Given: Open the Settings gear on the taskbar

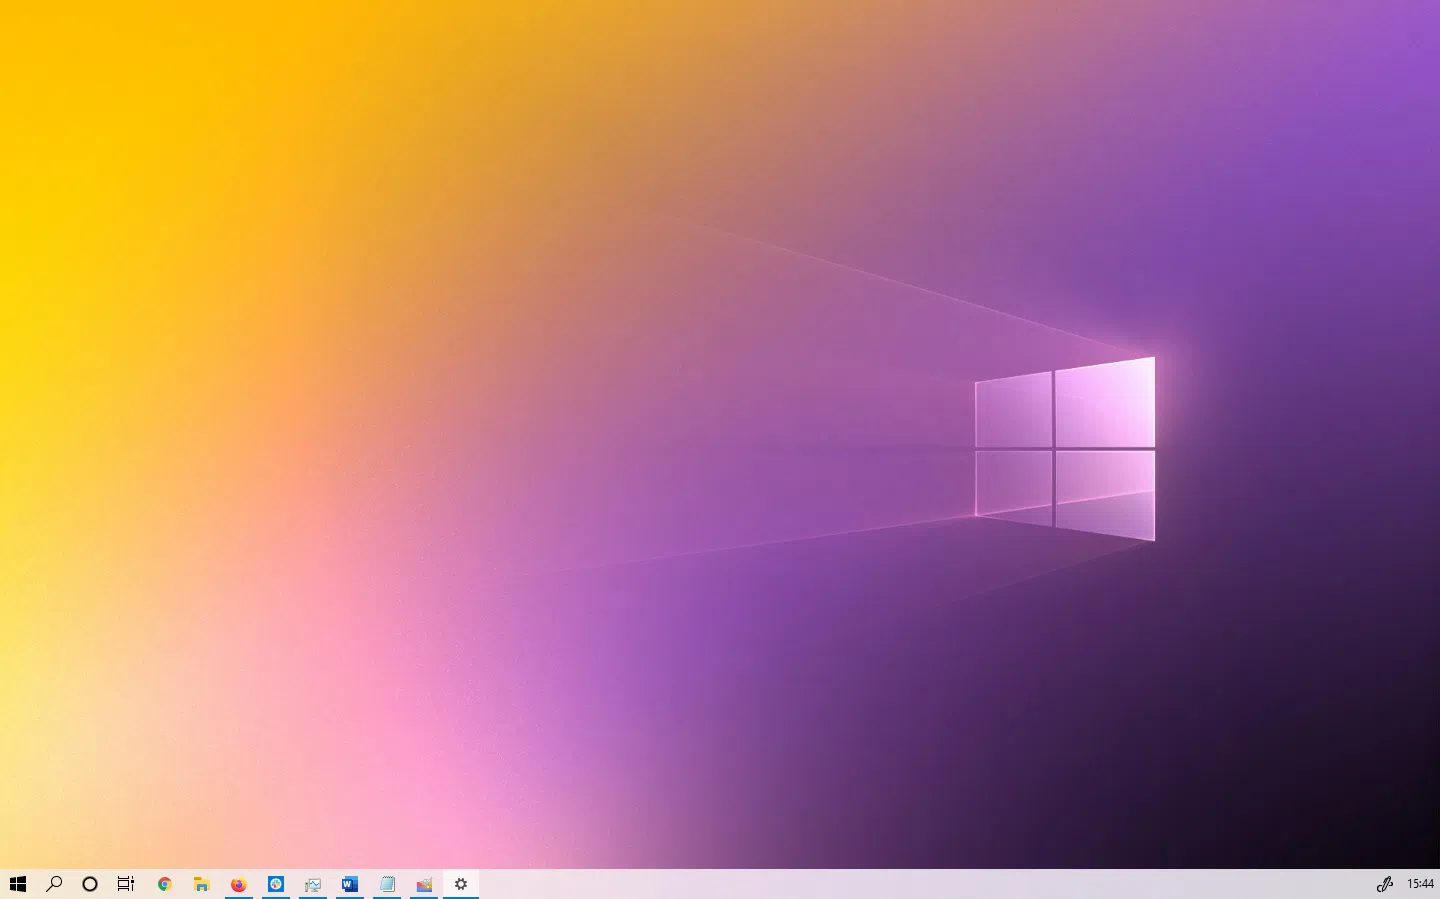Looking at the screenshot, I should click(461, 884).
